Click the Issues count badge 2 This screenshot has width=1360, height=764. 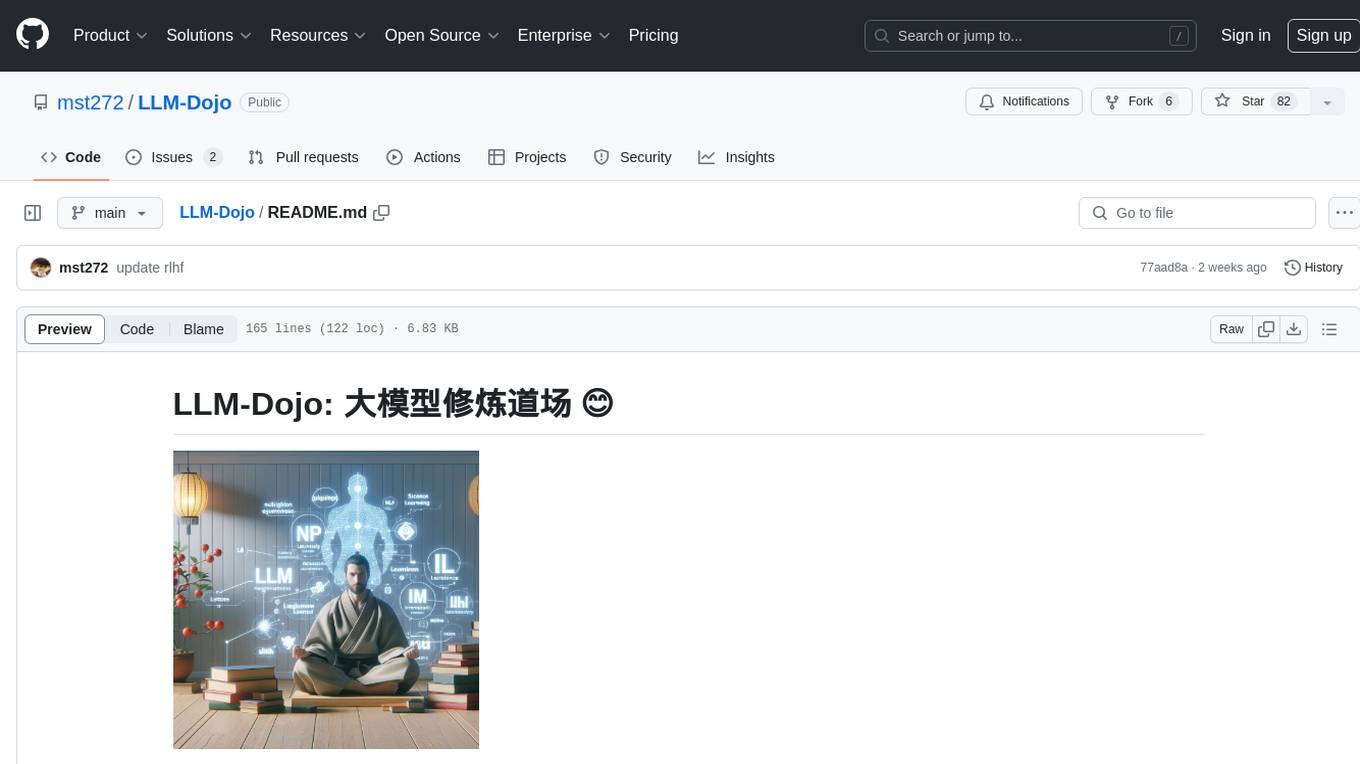pos(212,157)
